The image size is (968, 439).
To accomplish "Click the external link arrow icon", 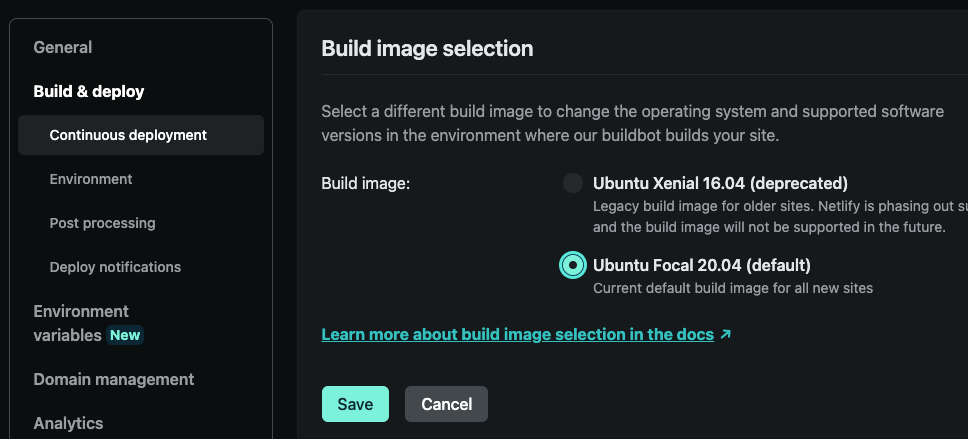I will click(x=725, y=335).
